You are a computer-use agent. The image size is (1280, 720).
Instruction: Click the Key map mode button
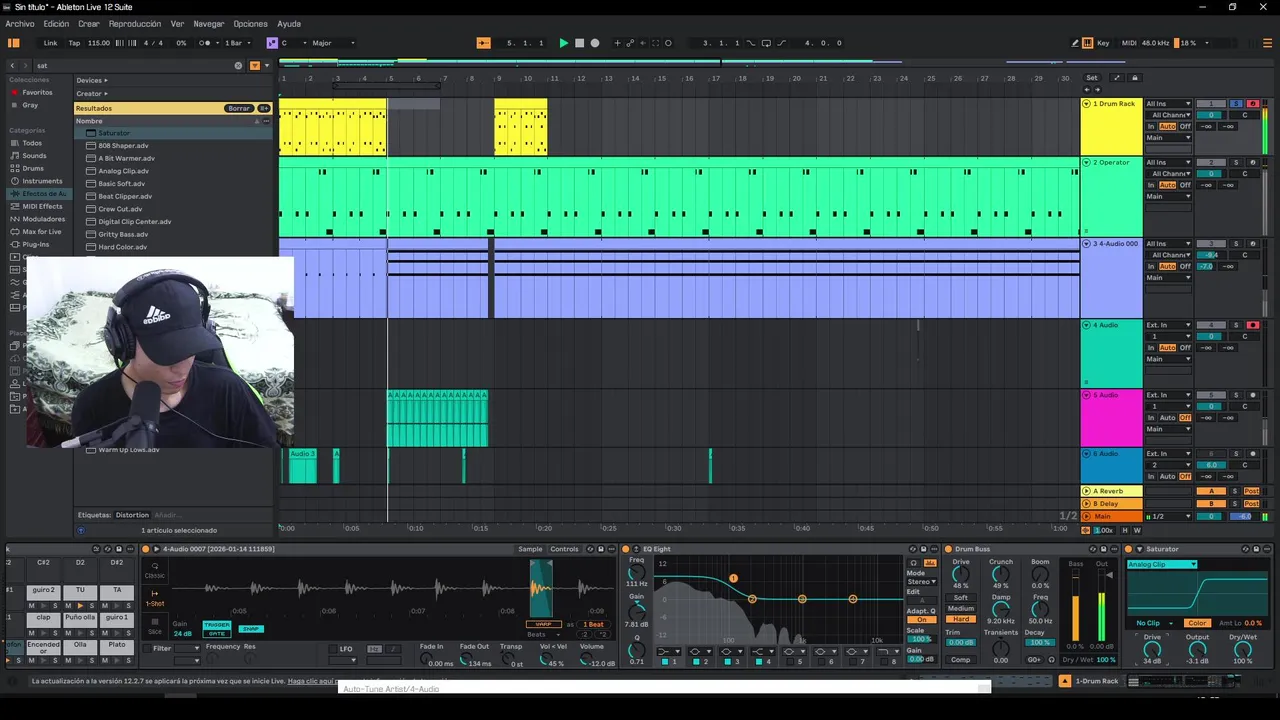pyautogui.click(x=1103, y=43)
